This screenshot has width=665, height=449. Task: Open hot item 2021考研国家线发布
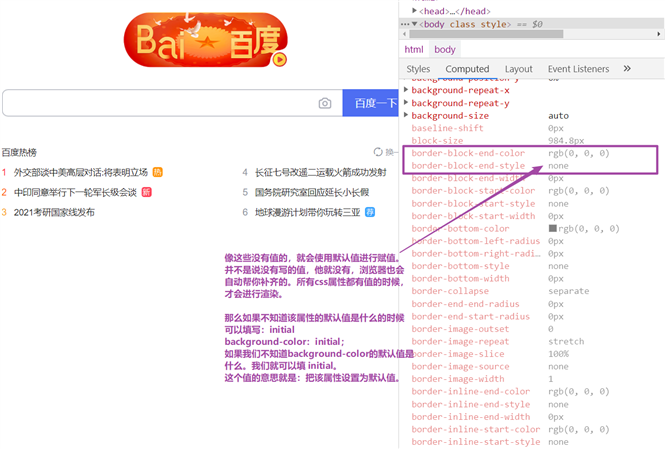coord(54,212)
